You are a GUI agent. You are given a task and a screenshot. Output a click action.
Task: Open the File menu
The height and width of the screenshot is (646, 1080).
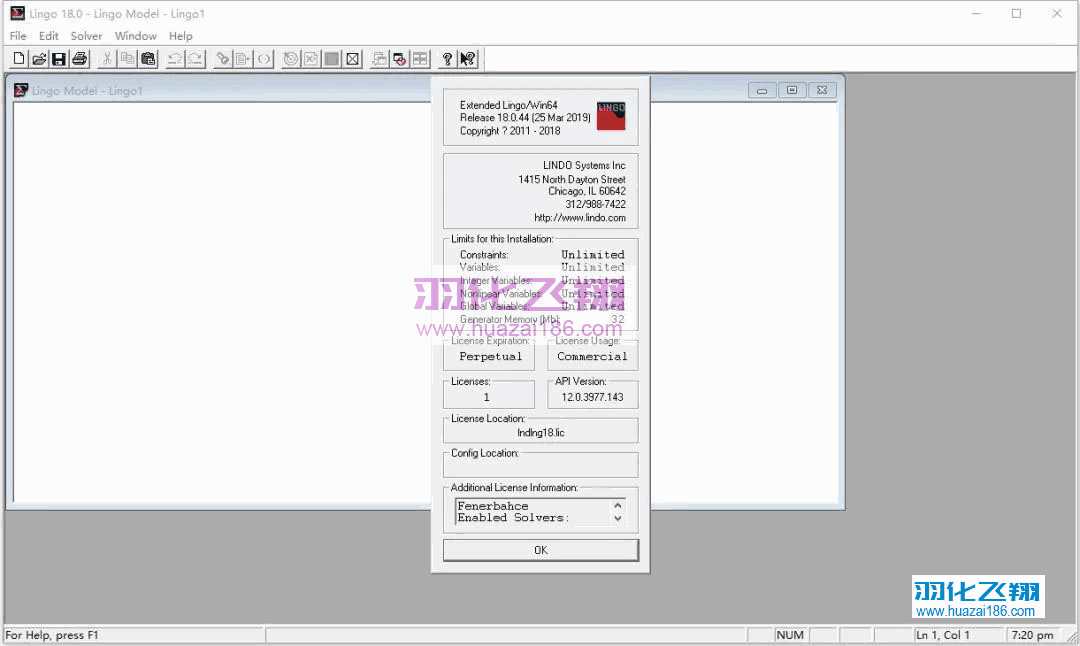point(18,36)
